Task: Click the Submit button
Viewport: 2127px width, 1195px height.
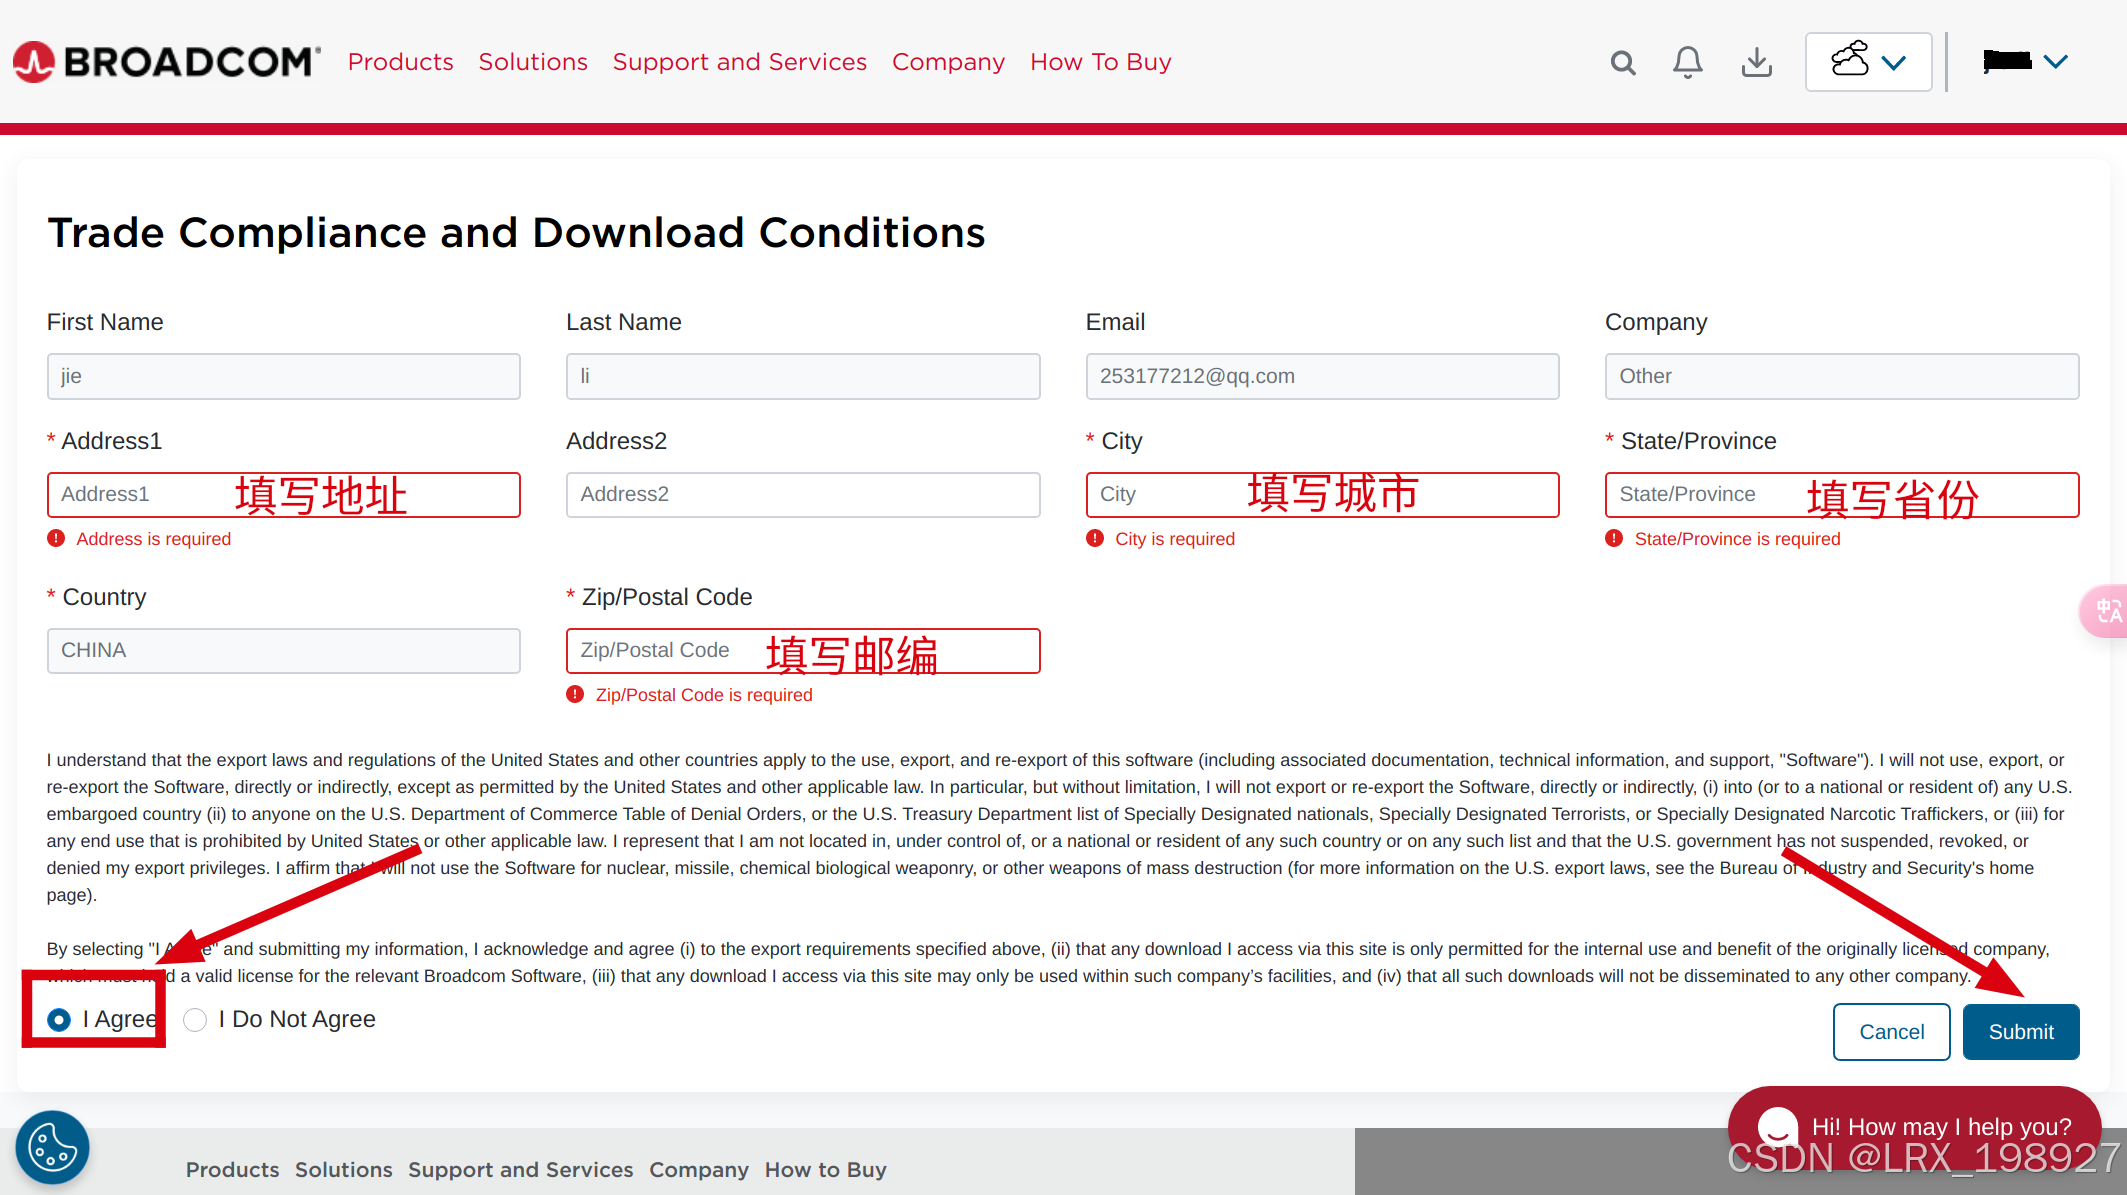Action: click(x=2020, y=1031)
